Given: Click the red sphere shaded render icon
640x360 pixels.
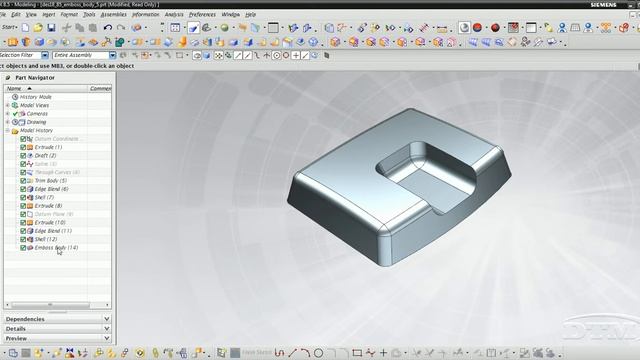Looking at the screenshot, I should (477, 28).
